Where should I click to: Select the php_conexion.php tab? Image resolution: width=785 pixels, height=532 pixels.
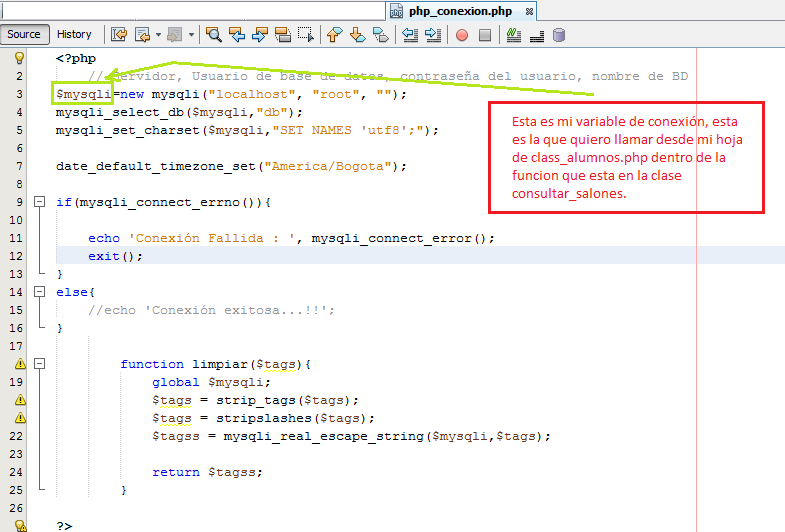pos(460,11)
